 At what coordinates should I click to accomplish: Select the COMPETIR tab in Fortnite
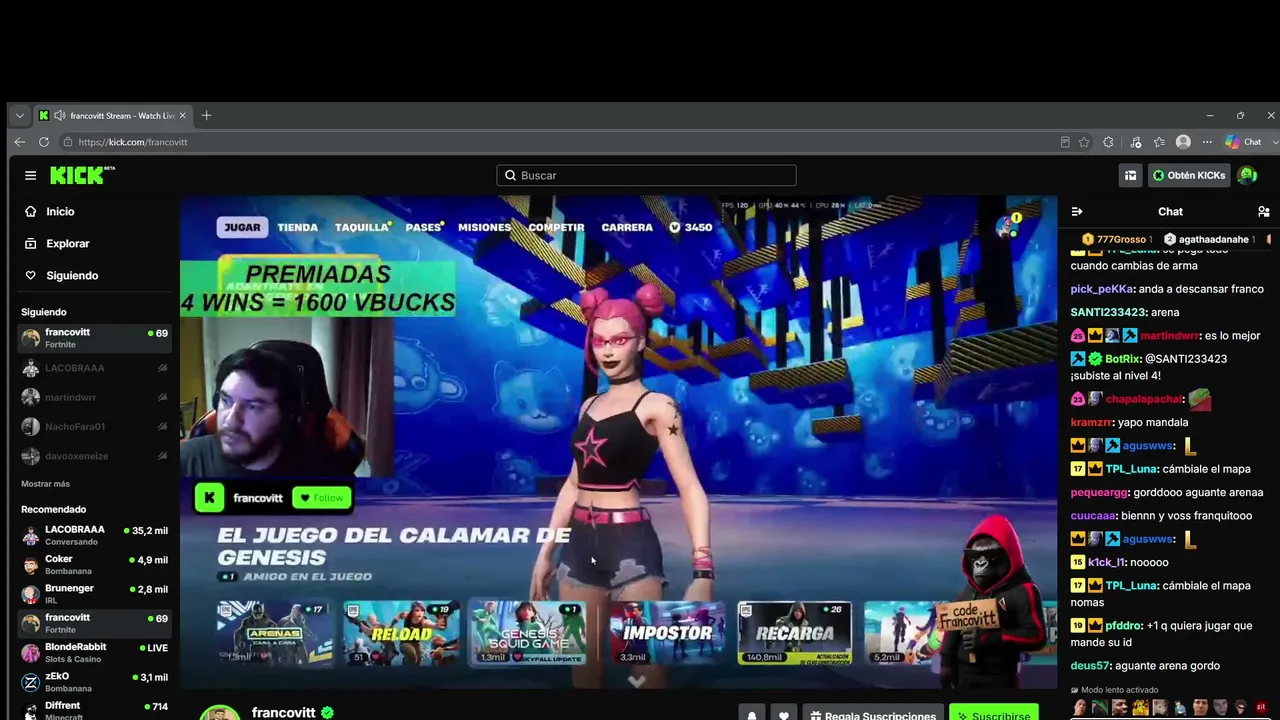point(556,227)
